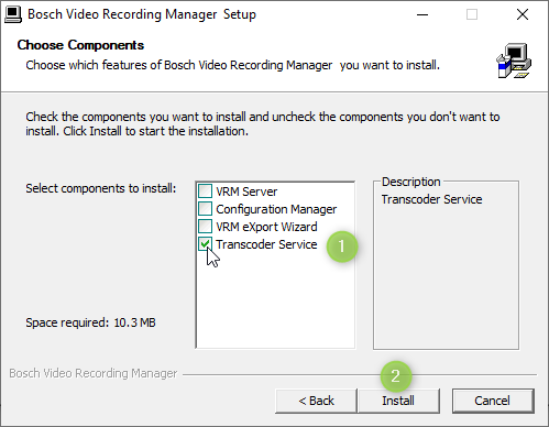
Task: Minimize the setup window
Action: click(422, 15)
